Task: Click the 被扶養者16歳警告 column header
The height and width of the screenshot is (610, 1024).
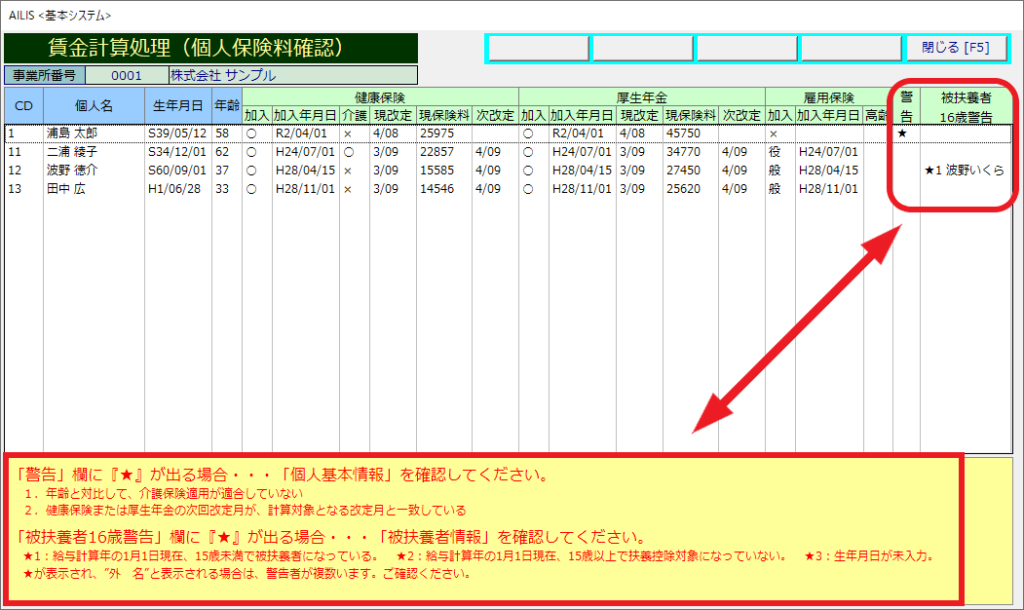Action: pos(965,106)
